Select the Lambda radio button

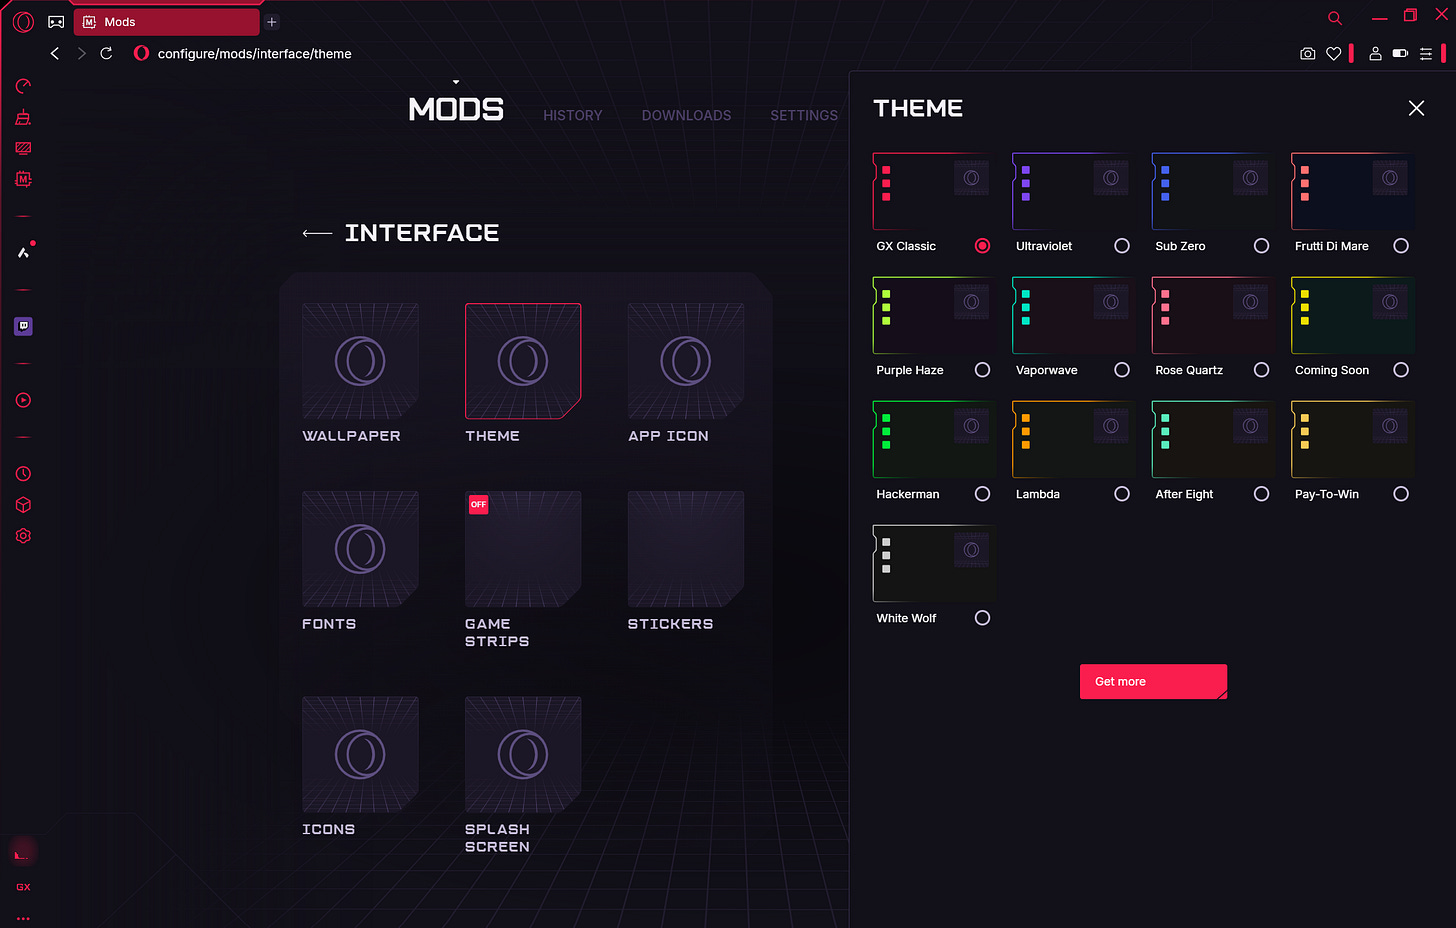click(1122, 494)
